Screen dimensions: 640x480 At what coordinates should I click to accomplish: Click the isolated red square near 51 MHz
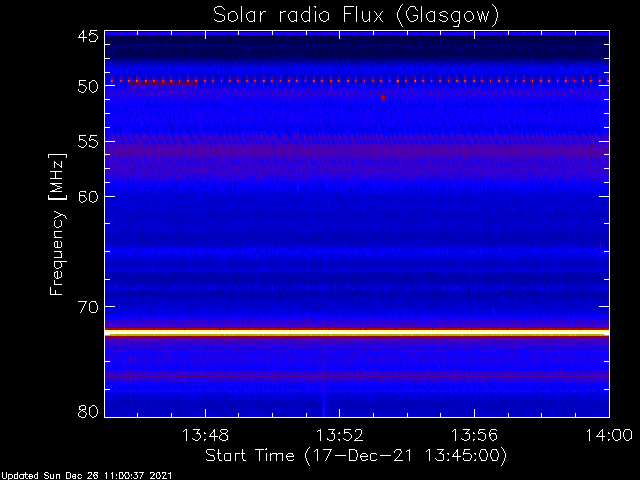tap(383, 98)
